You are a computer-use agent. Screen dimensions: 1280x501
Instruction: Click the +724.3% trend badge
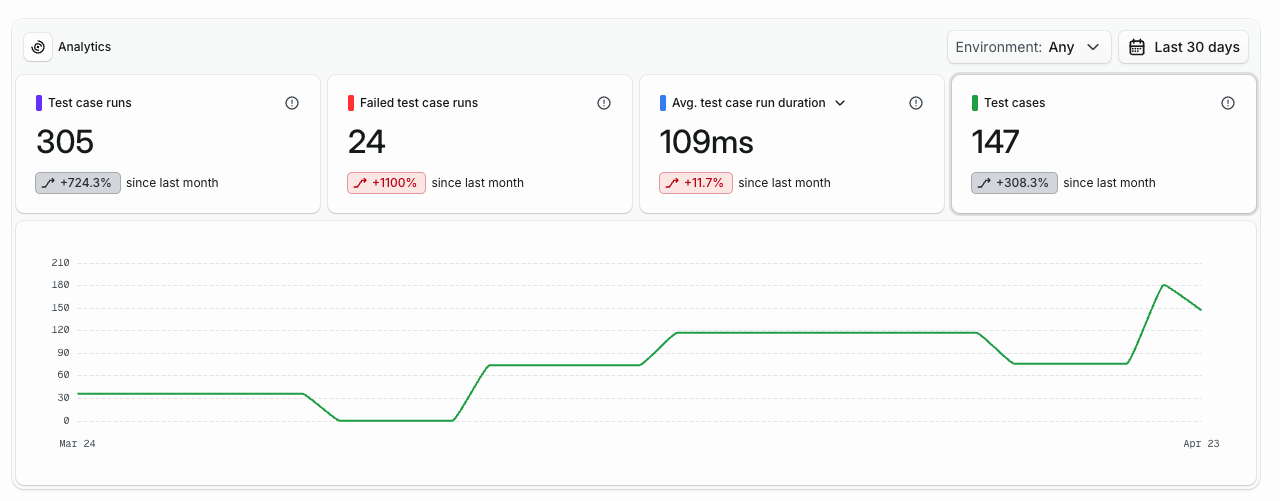78,183
